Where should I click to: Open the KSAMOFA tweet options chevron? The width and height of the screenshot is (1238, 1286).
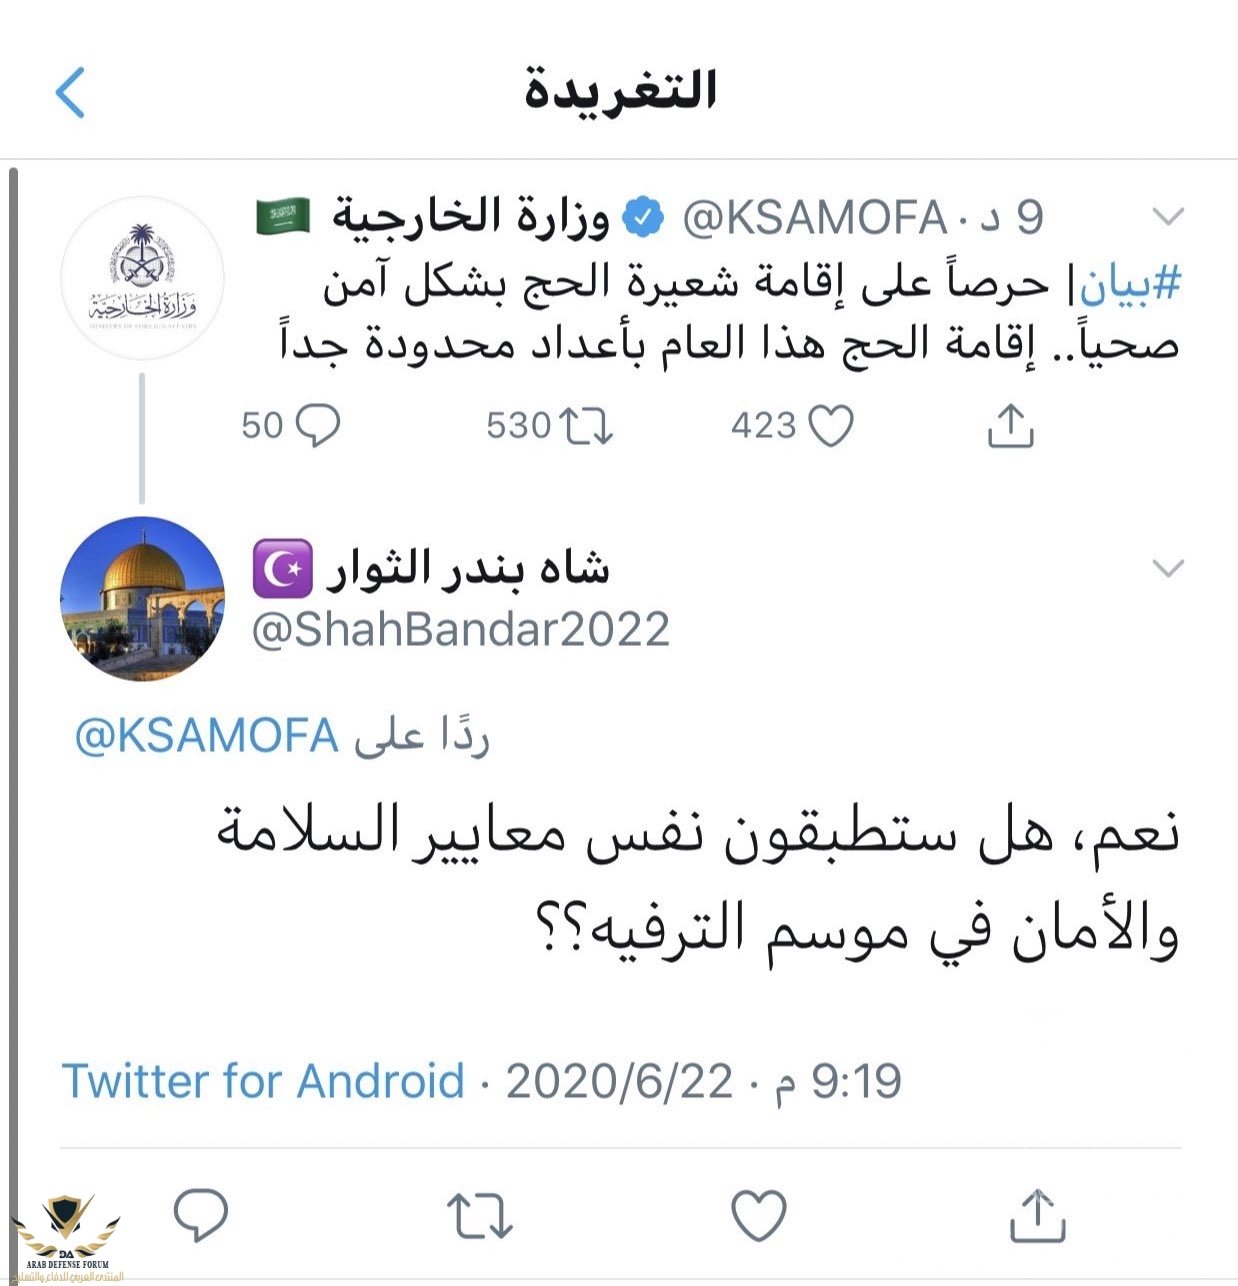click(1168, 216)
